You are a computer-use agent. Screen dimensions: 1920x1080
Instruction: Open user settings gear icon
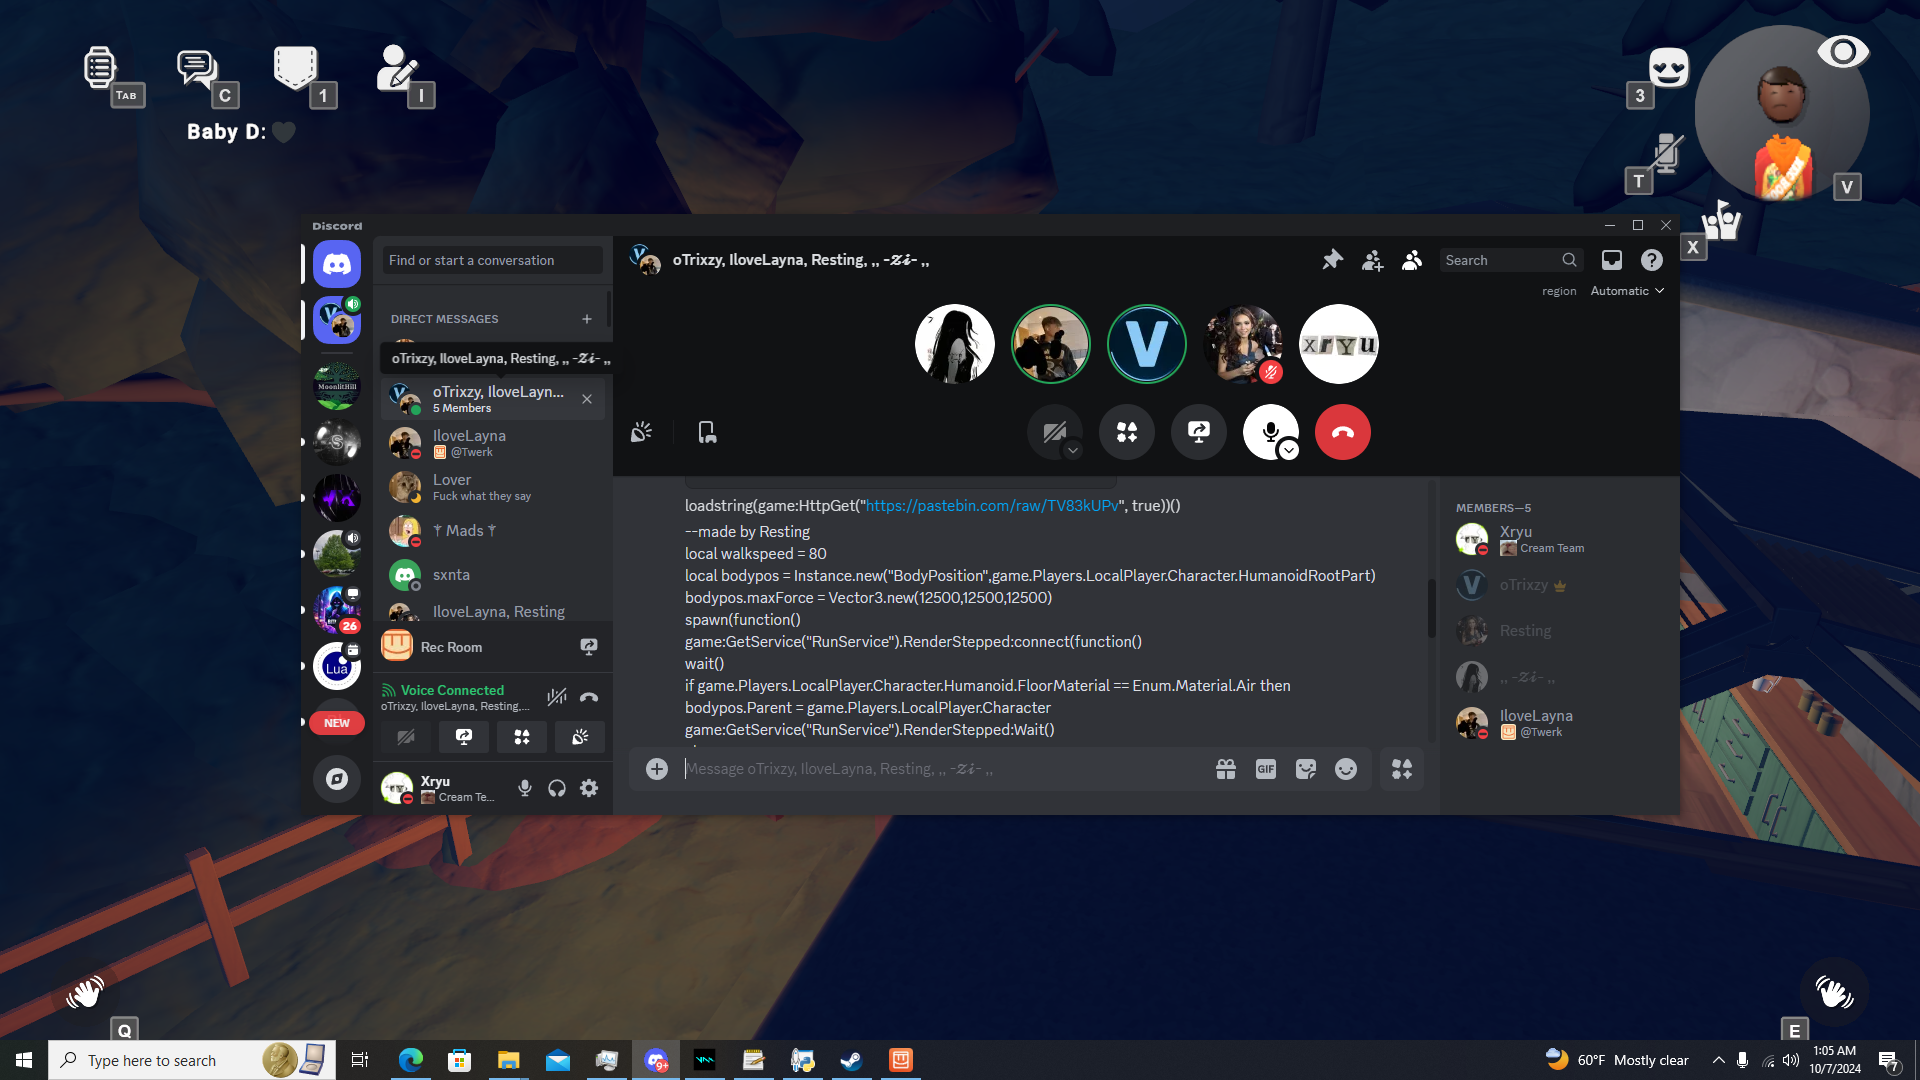[x=589, y=788]
